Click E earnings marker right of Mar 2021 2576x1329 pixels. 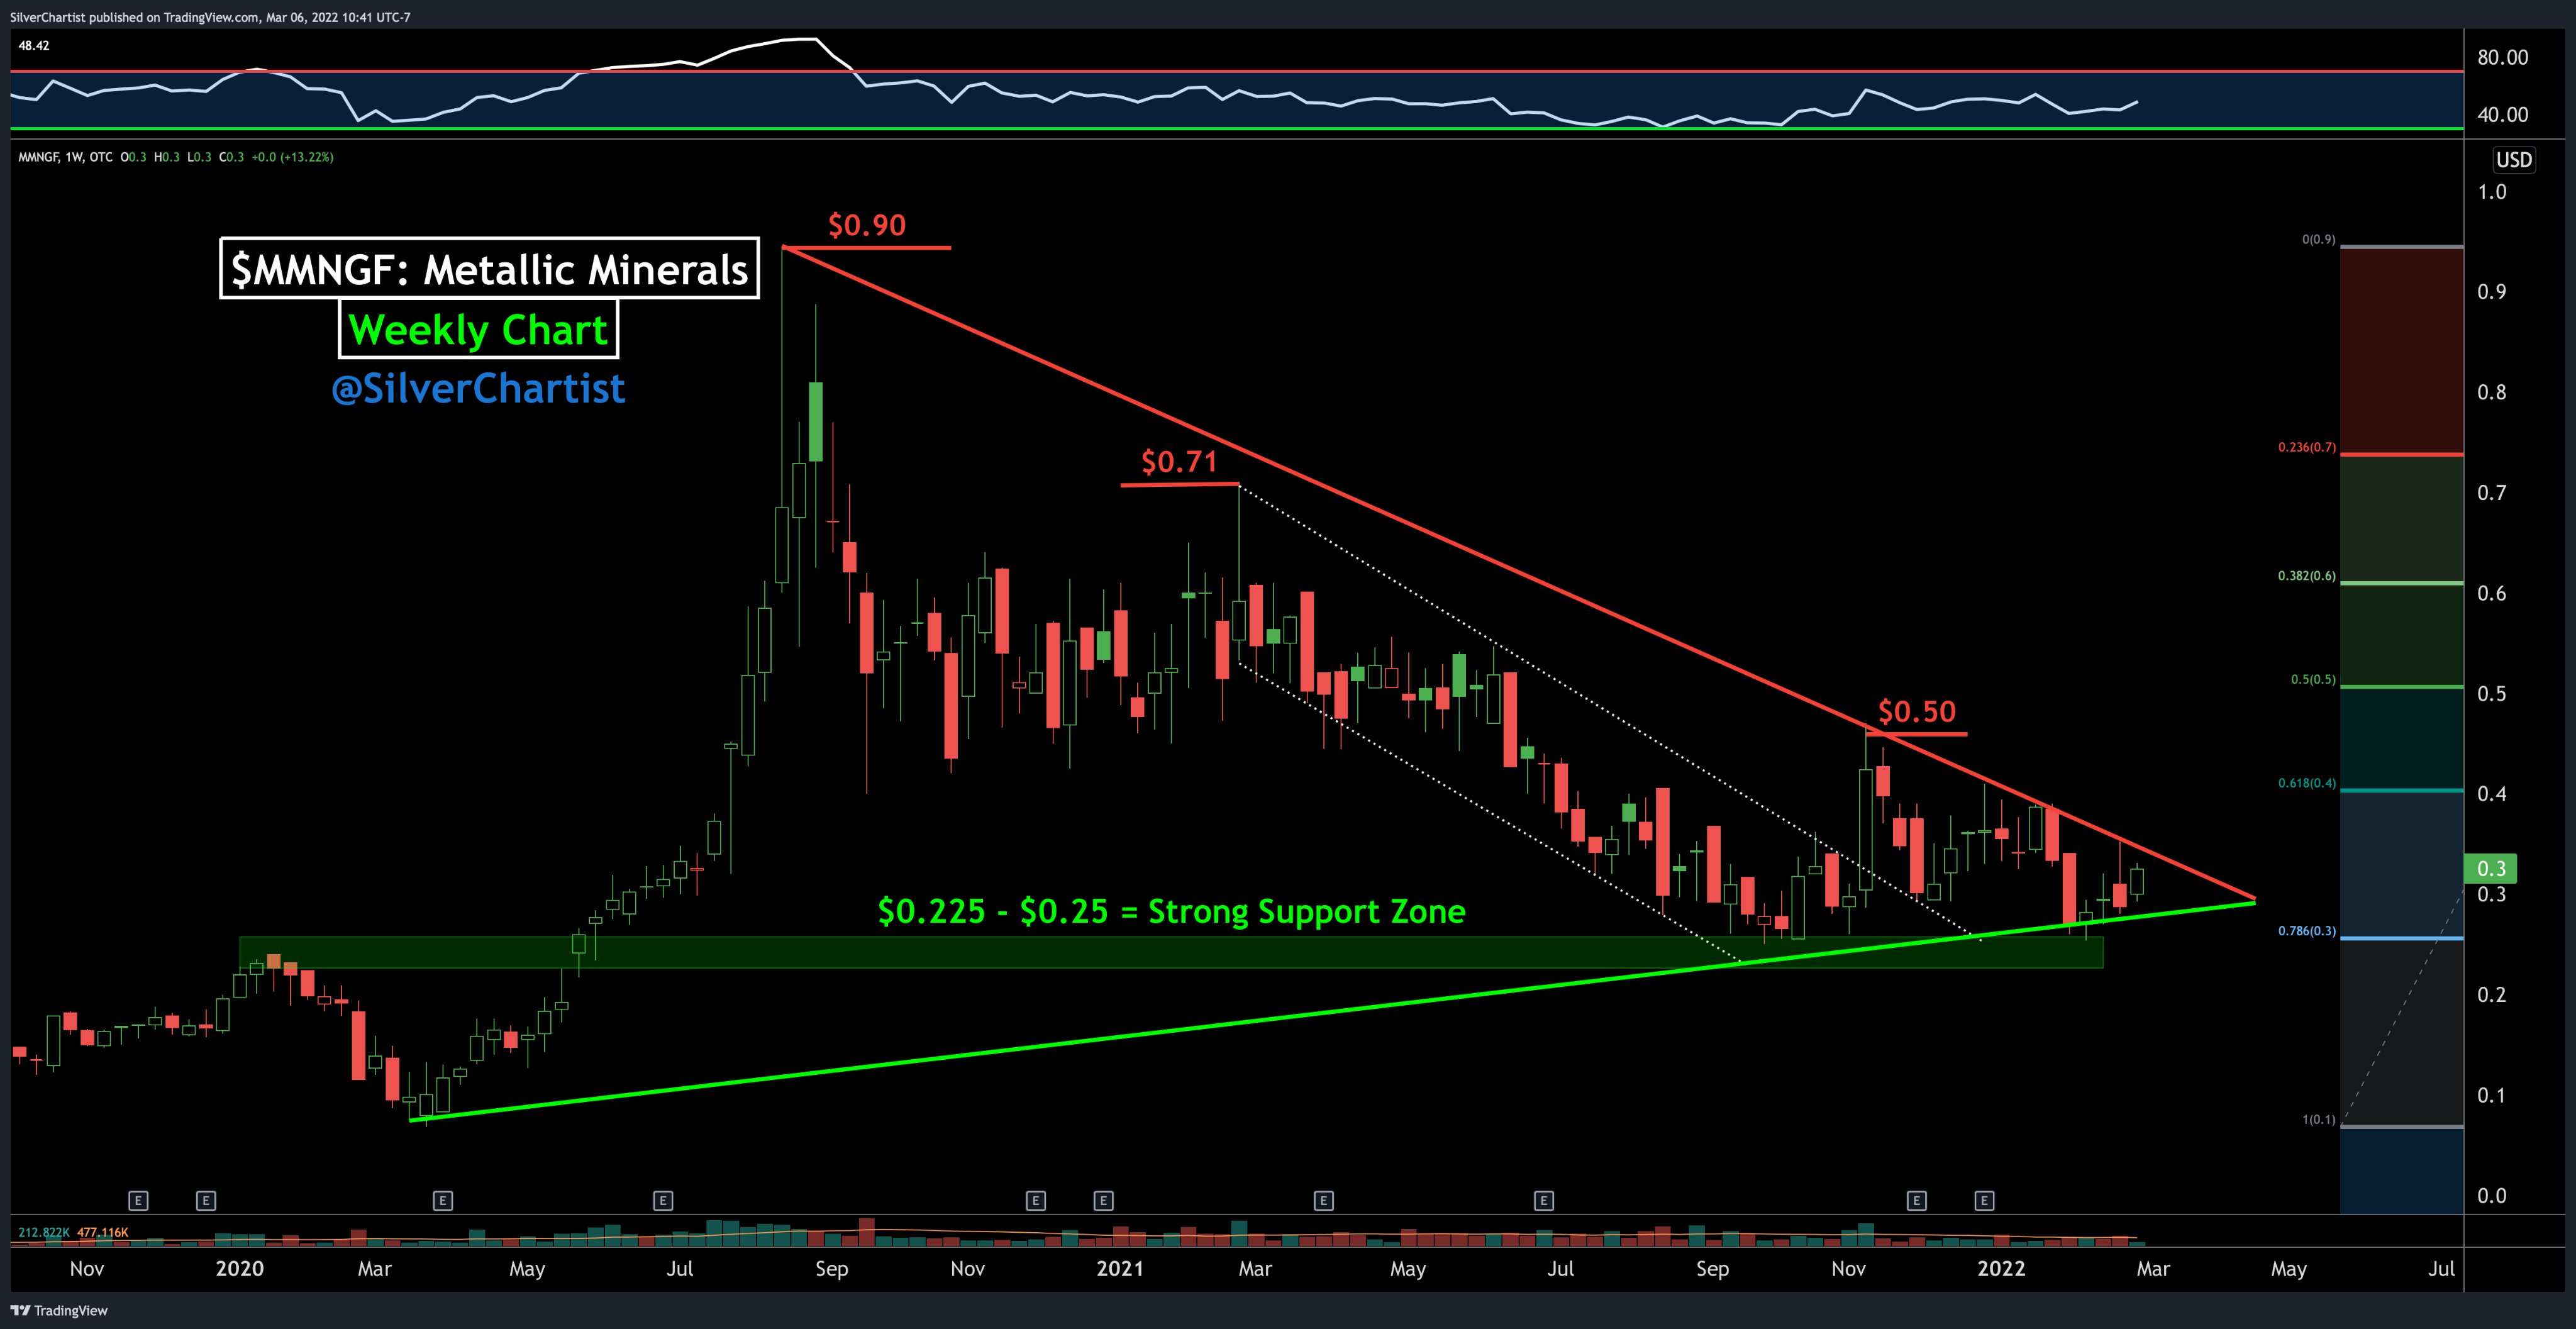(x=1323, y=1200)
